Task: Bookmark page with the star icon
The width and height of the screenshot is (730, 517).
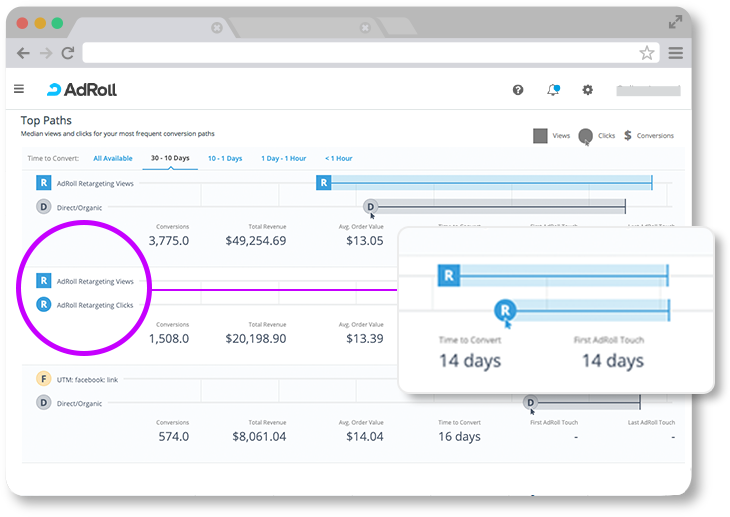Action: coord(647,53)
